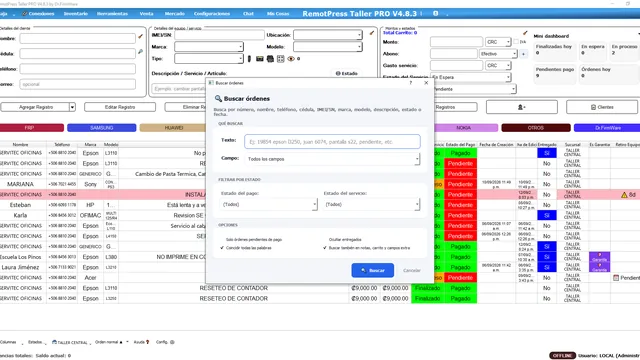
Task: Click the help question mark in dialog title
Action: (411, 83)
